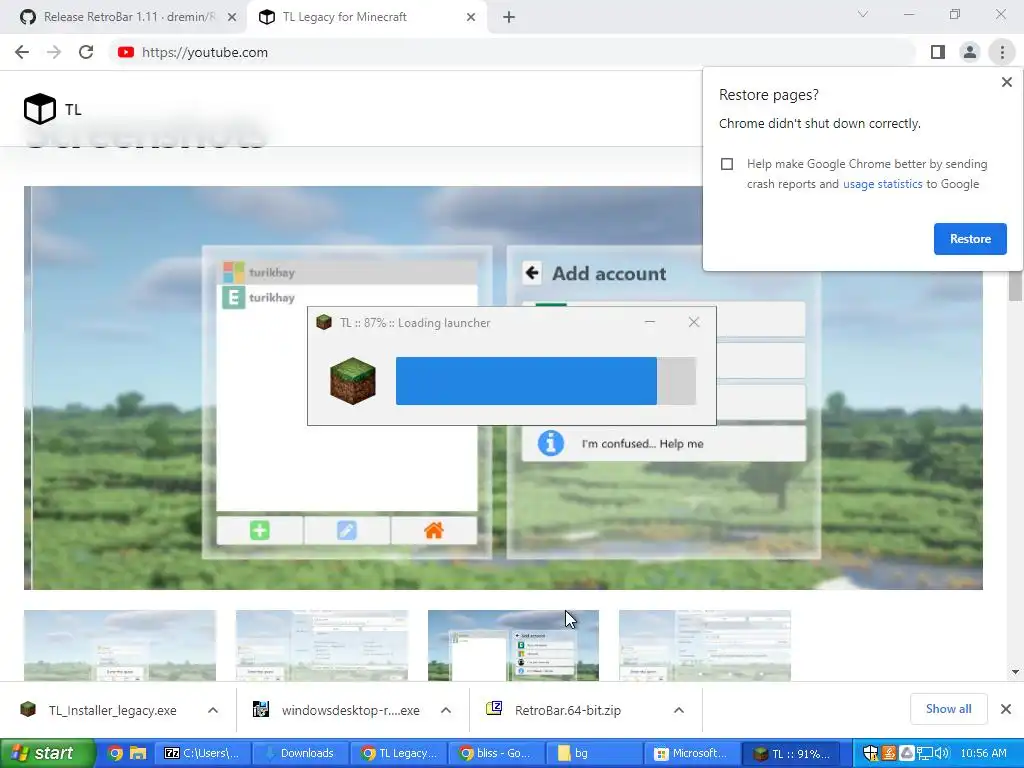Reload the current page
This screenshot has width=1024, height=768.
pos(86,52)
